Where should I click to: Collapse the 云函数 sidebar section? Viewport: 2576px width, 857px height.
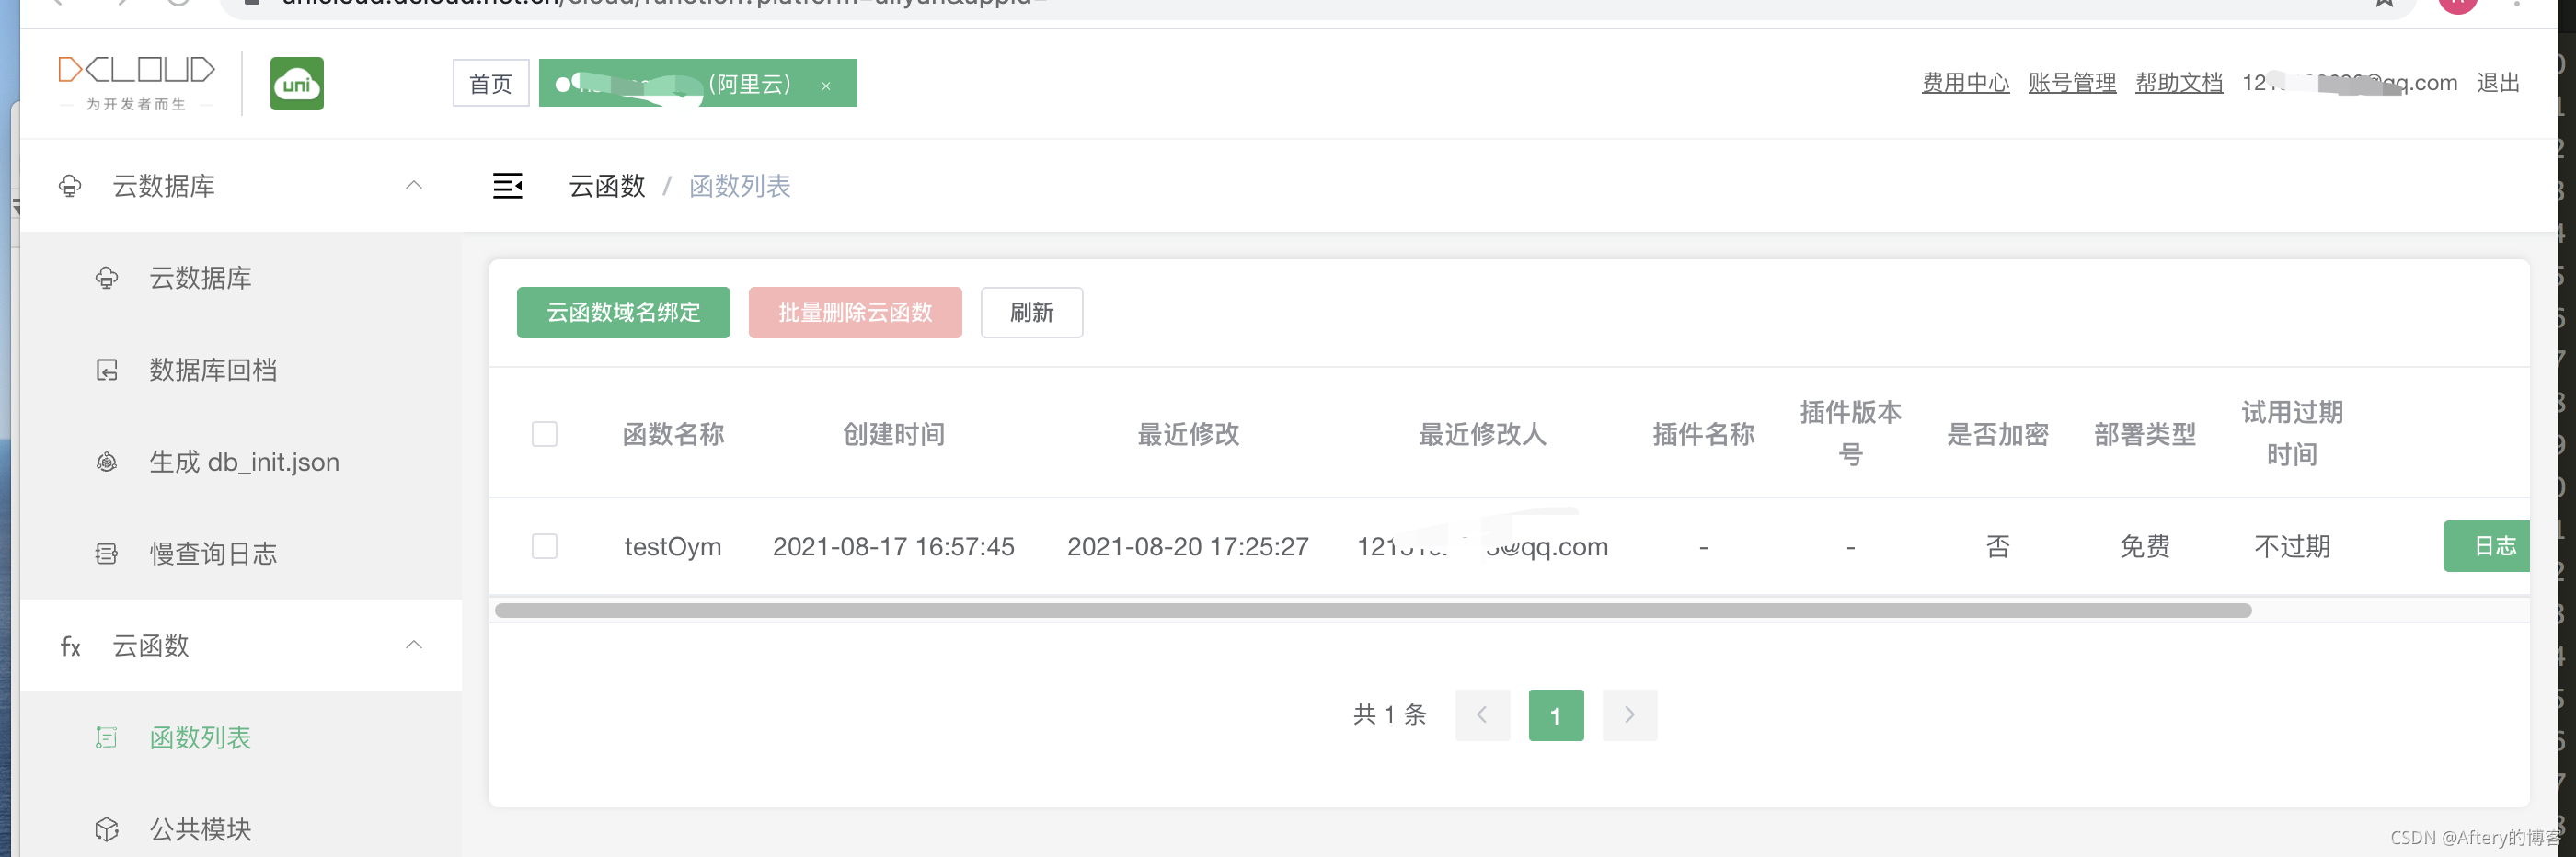[x=414, y=646]
